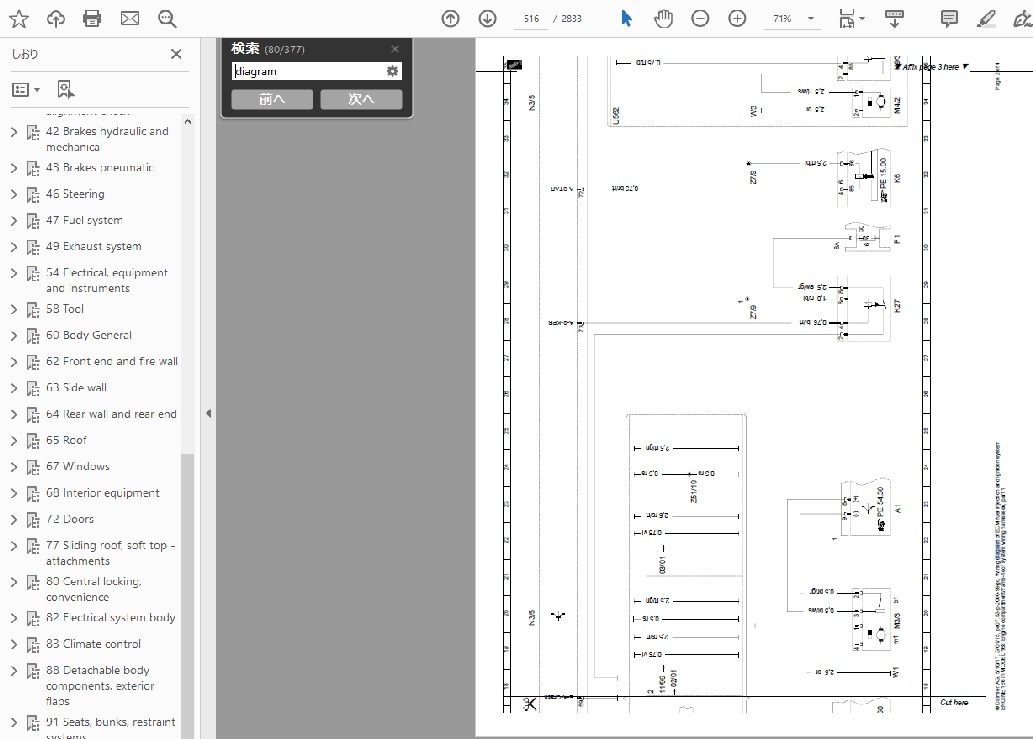Click the 次へ next result button
The height and width of the screenshot is (739, 1033).
(361, 99)
